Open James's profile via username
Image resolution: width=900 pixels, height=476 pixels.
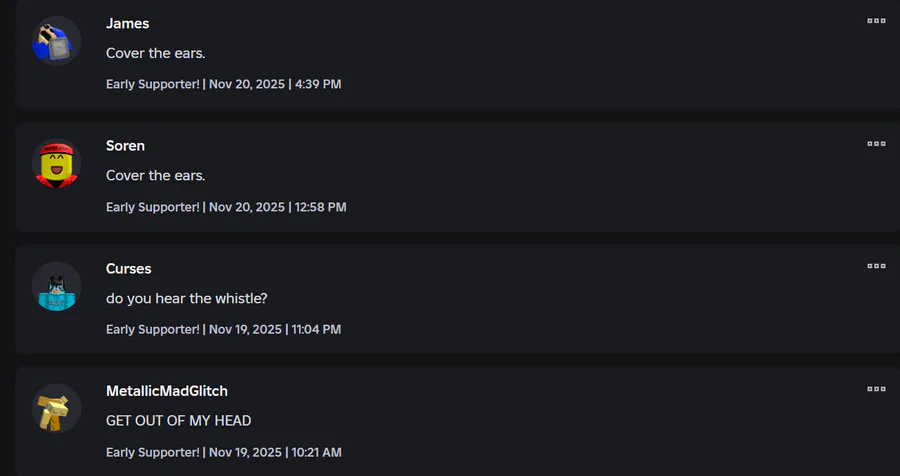tap(128, 23)
